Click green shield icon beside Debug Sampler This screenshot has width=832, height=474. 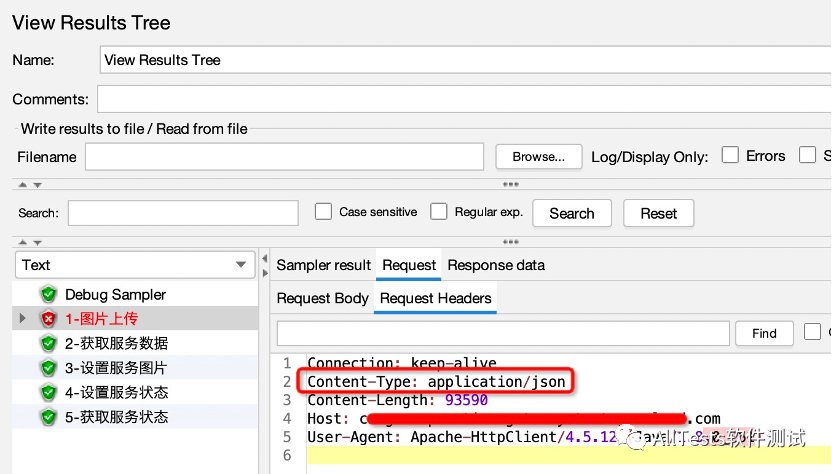tap(48, 294)
